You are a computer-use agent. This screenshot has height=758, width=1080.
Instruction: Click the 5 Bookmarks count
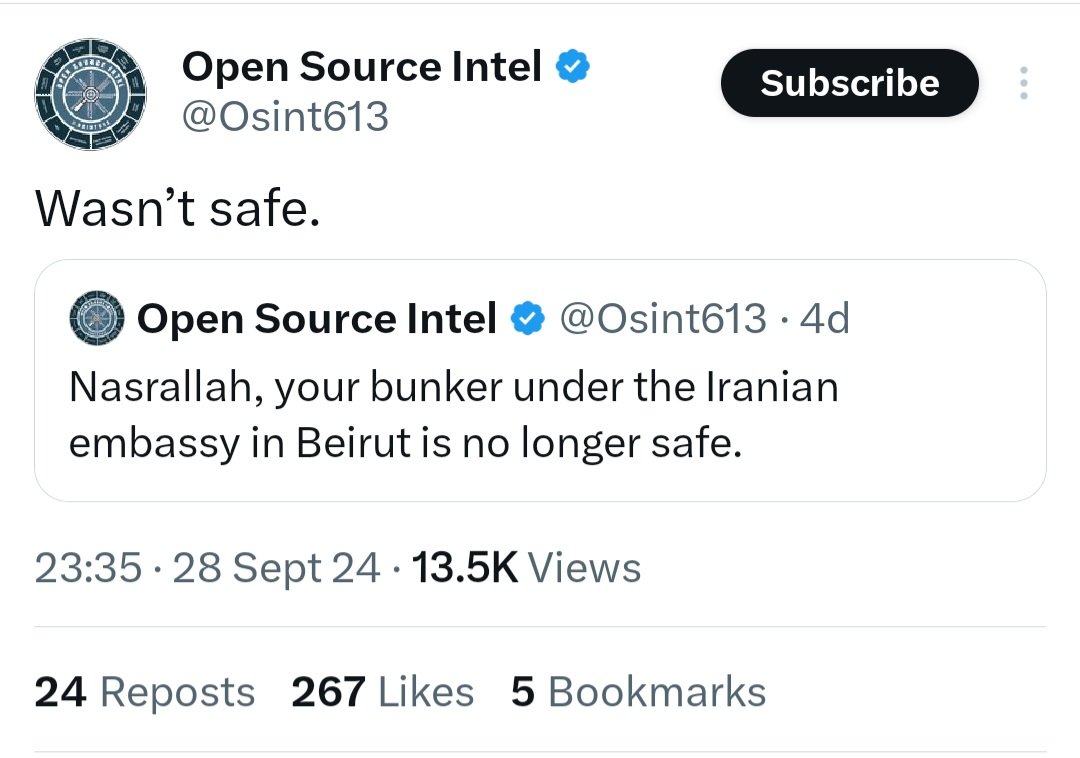(x=638, y=692)
